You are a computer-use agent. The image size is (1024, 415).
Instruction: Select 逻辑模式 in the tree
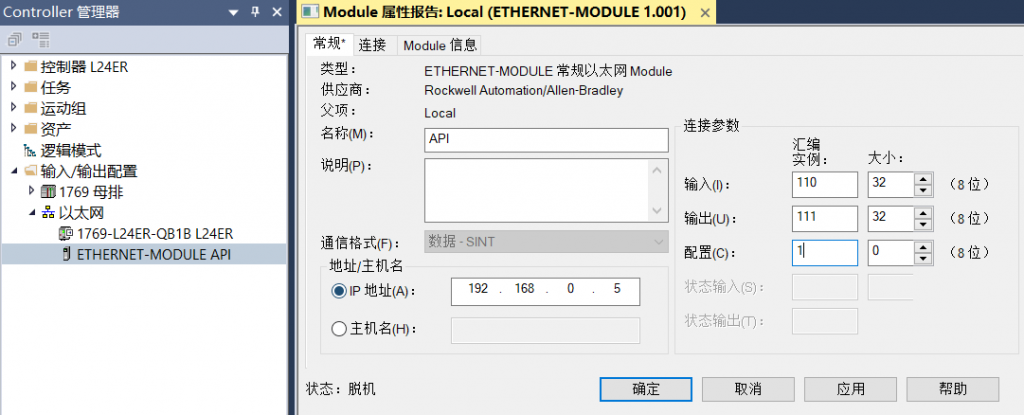tap(71, 150)
